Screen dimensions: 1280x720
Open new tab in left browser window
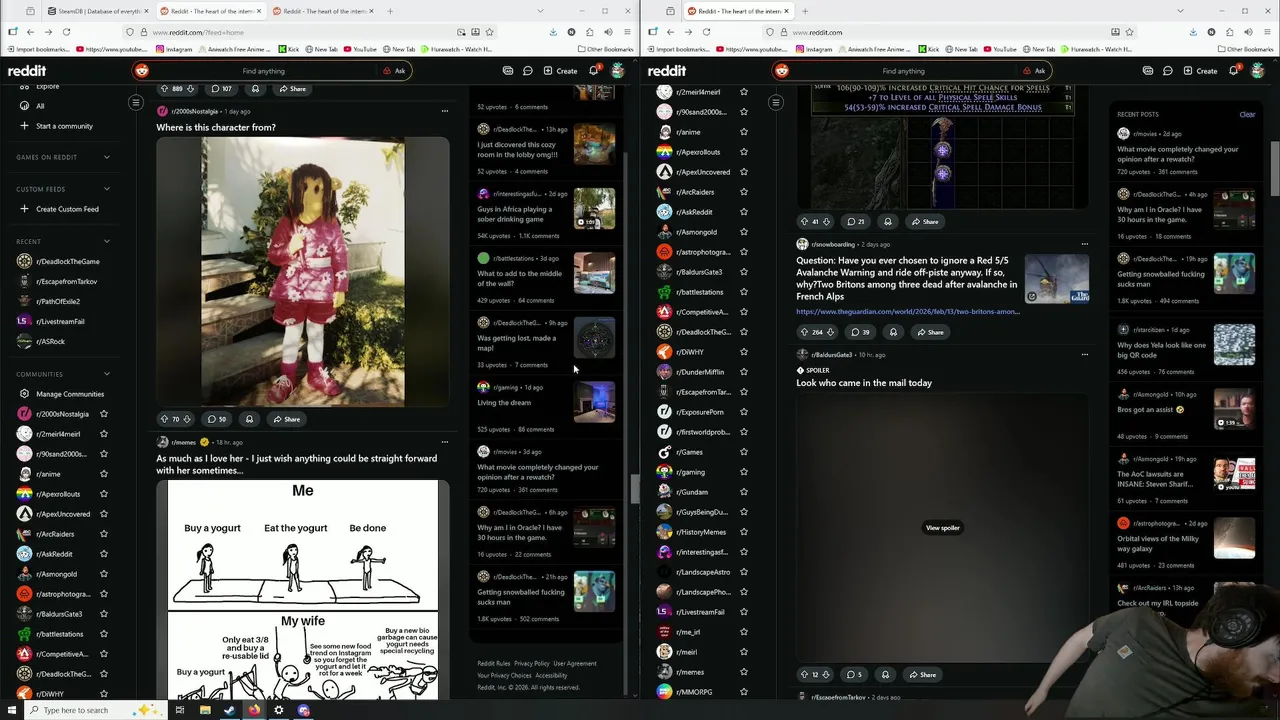[390, 11]
